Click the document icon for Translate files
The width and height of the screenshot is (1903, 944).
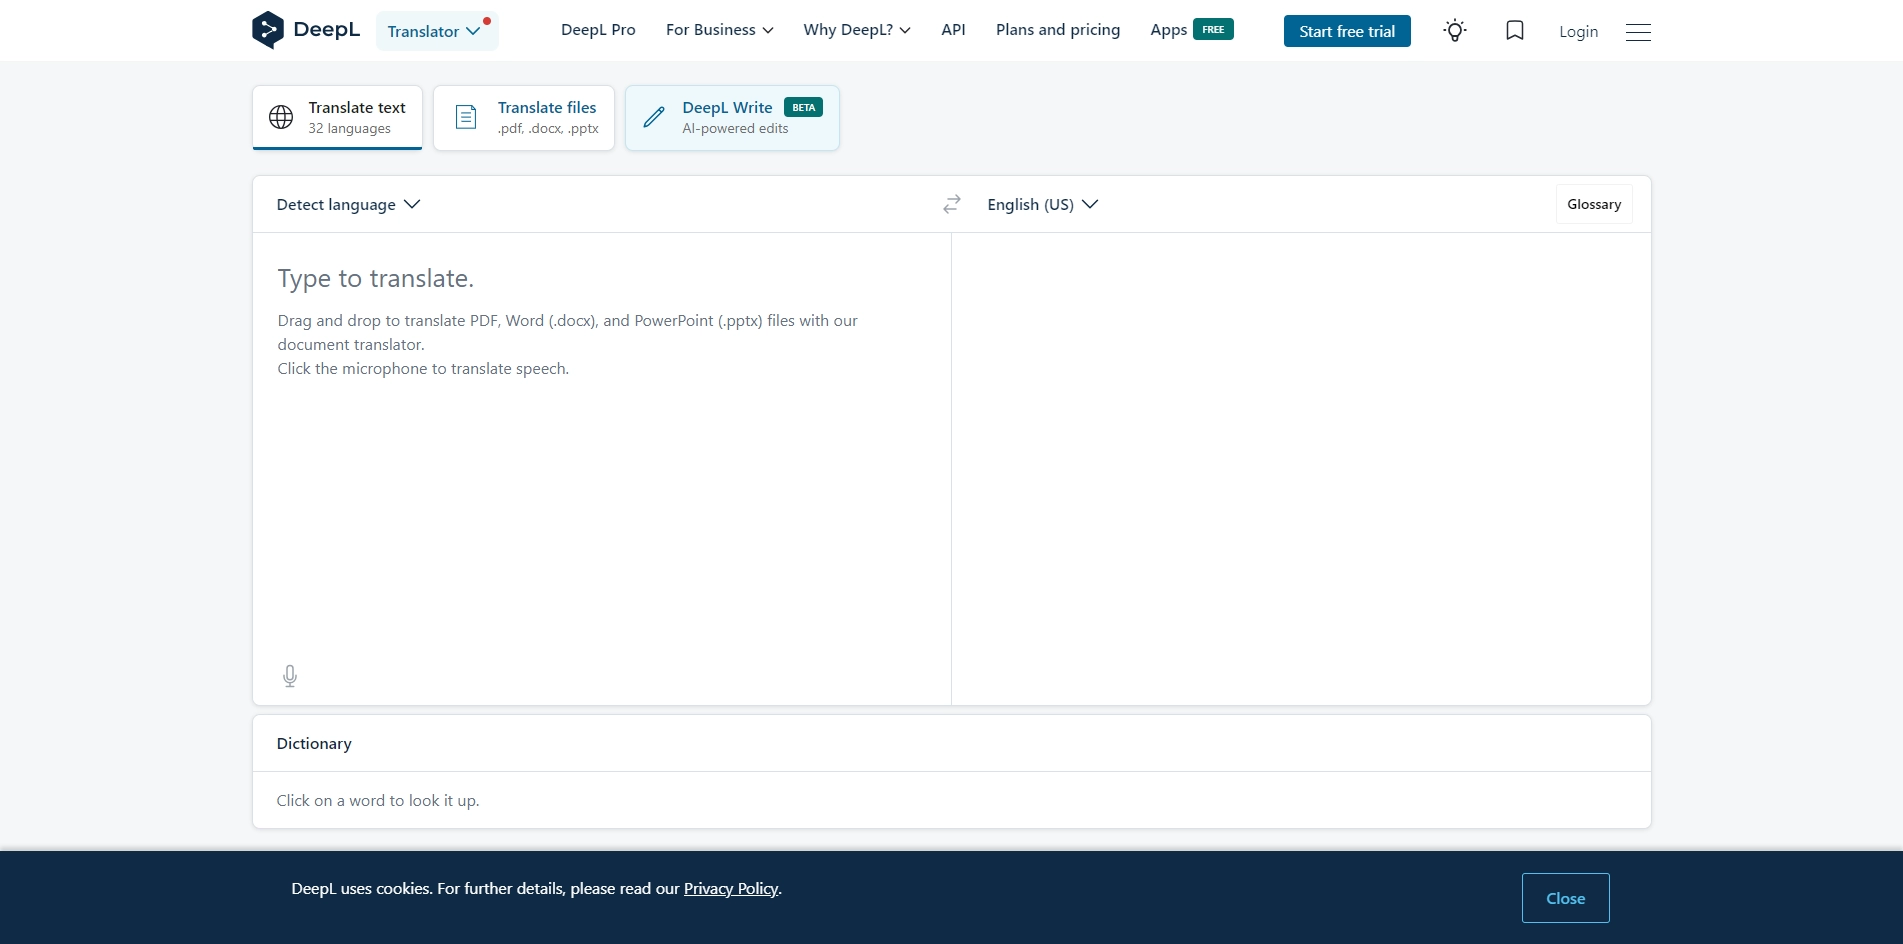point(466,117)
